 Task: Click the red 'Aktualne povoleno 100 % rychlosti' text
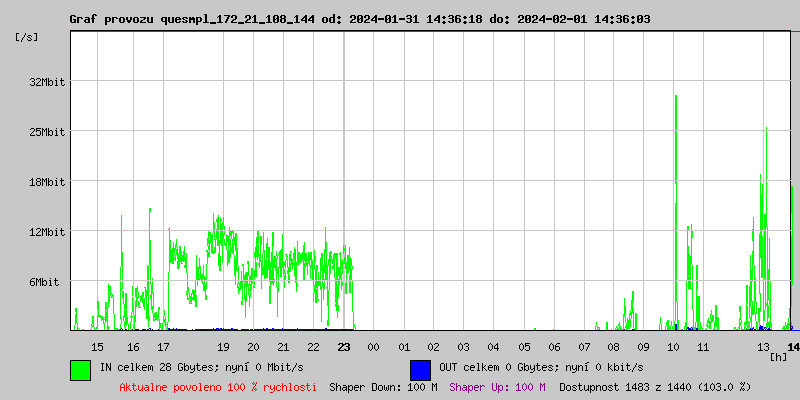(218, 387)
